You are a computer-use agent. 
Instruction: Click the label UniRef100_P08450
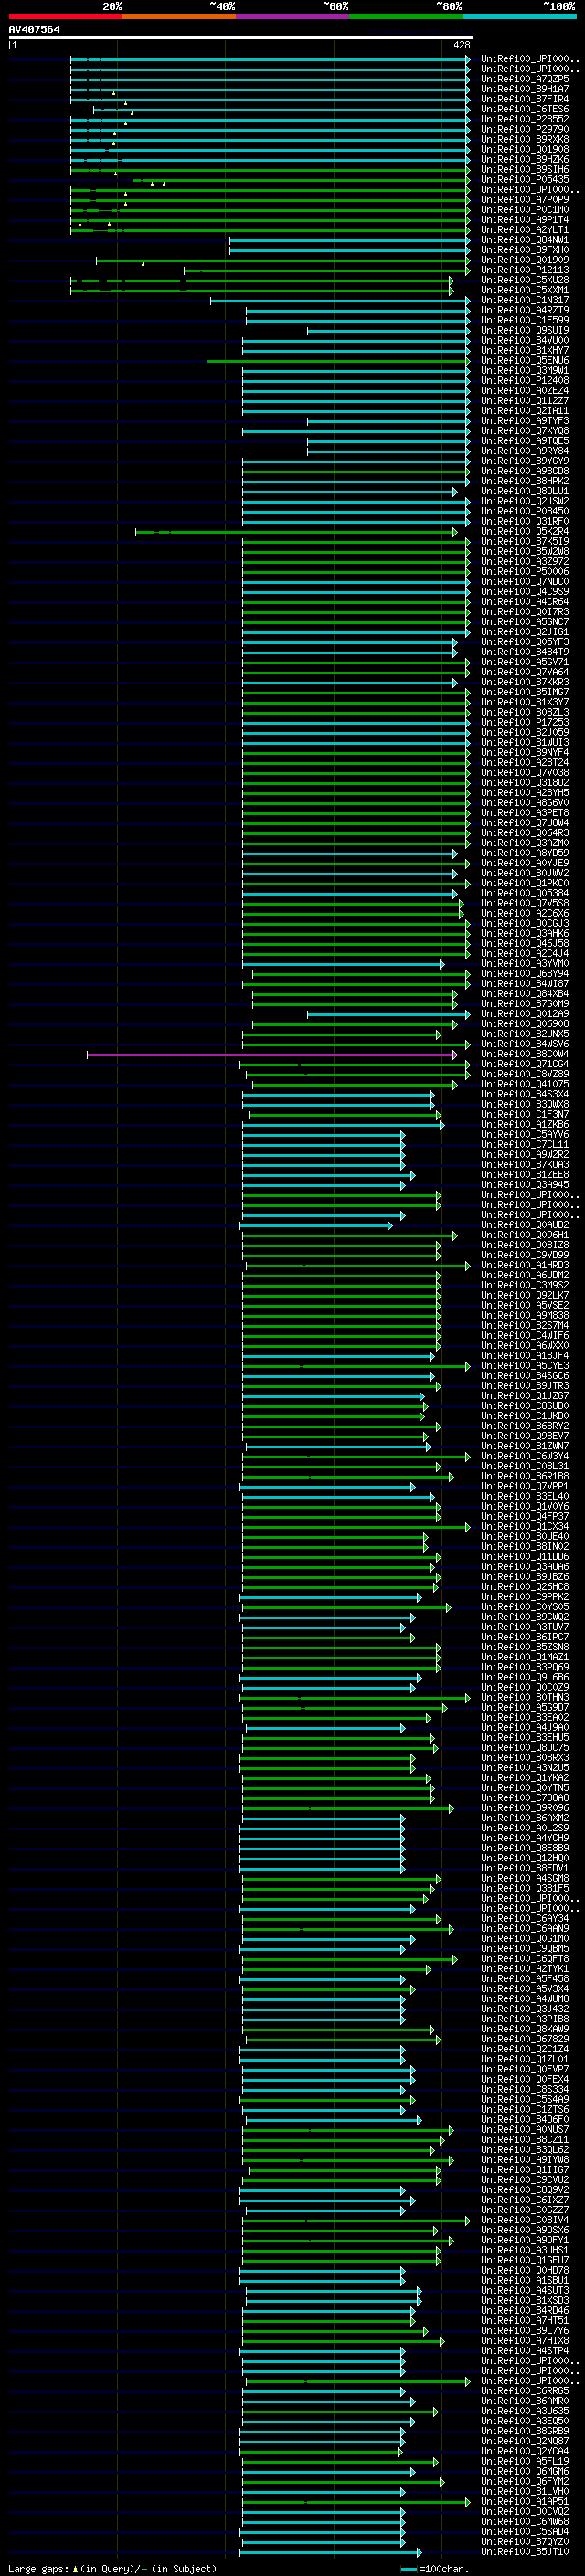525,511
